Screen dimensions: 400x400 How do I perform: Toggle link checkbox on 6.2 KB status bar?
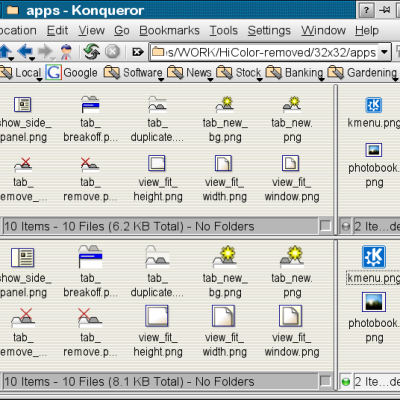[x=325, y=226]
